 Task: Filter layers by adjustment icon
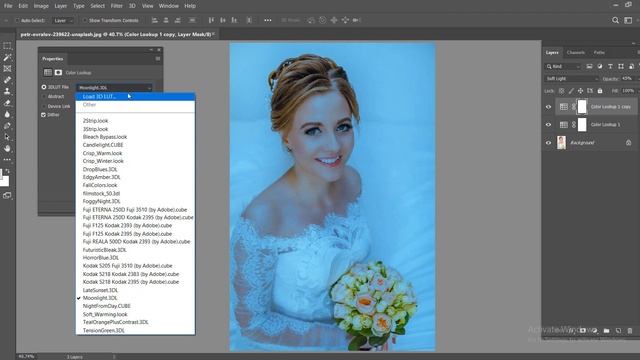click(x=600, y=66)
